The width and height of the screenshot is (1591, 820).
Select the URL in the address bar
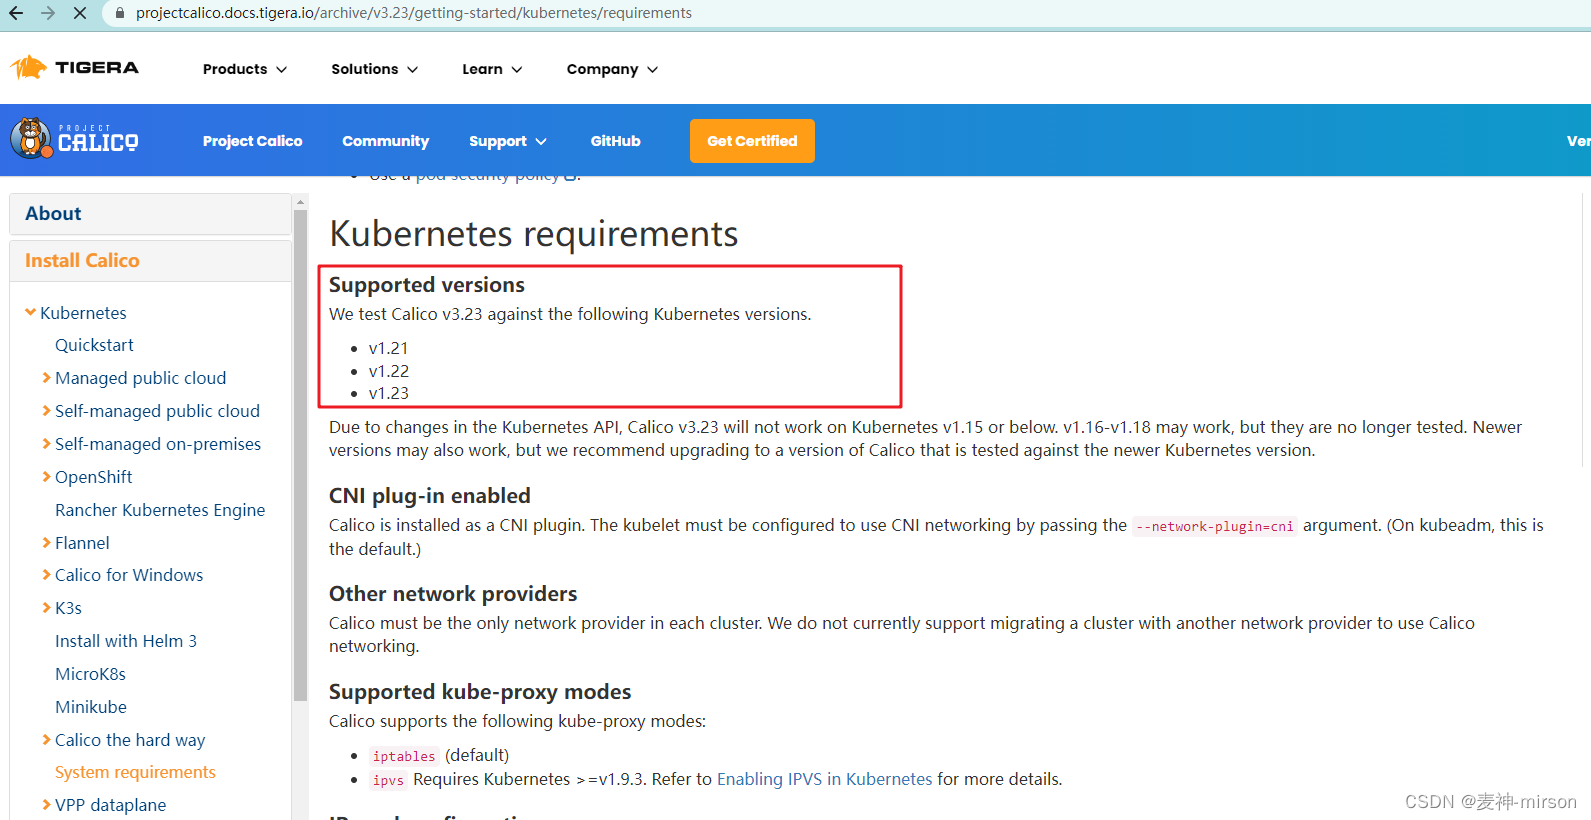pyautogui.click(x=414, y=13)
